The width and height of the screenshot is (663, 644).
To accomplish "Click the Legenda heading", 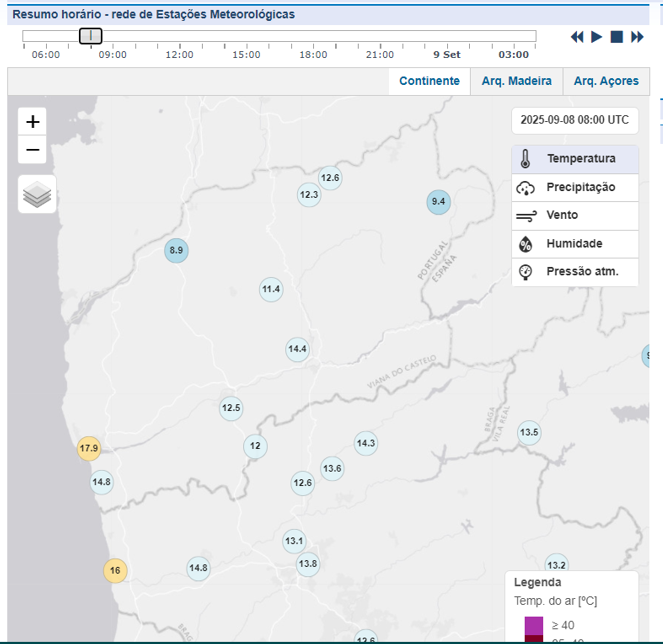I will [x=537, y=583].
